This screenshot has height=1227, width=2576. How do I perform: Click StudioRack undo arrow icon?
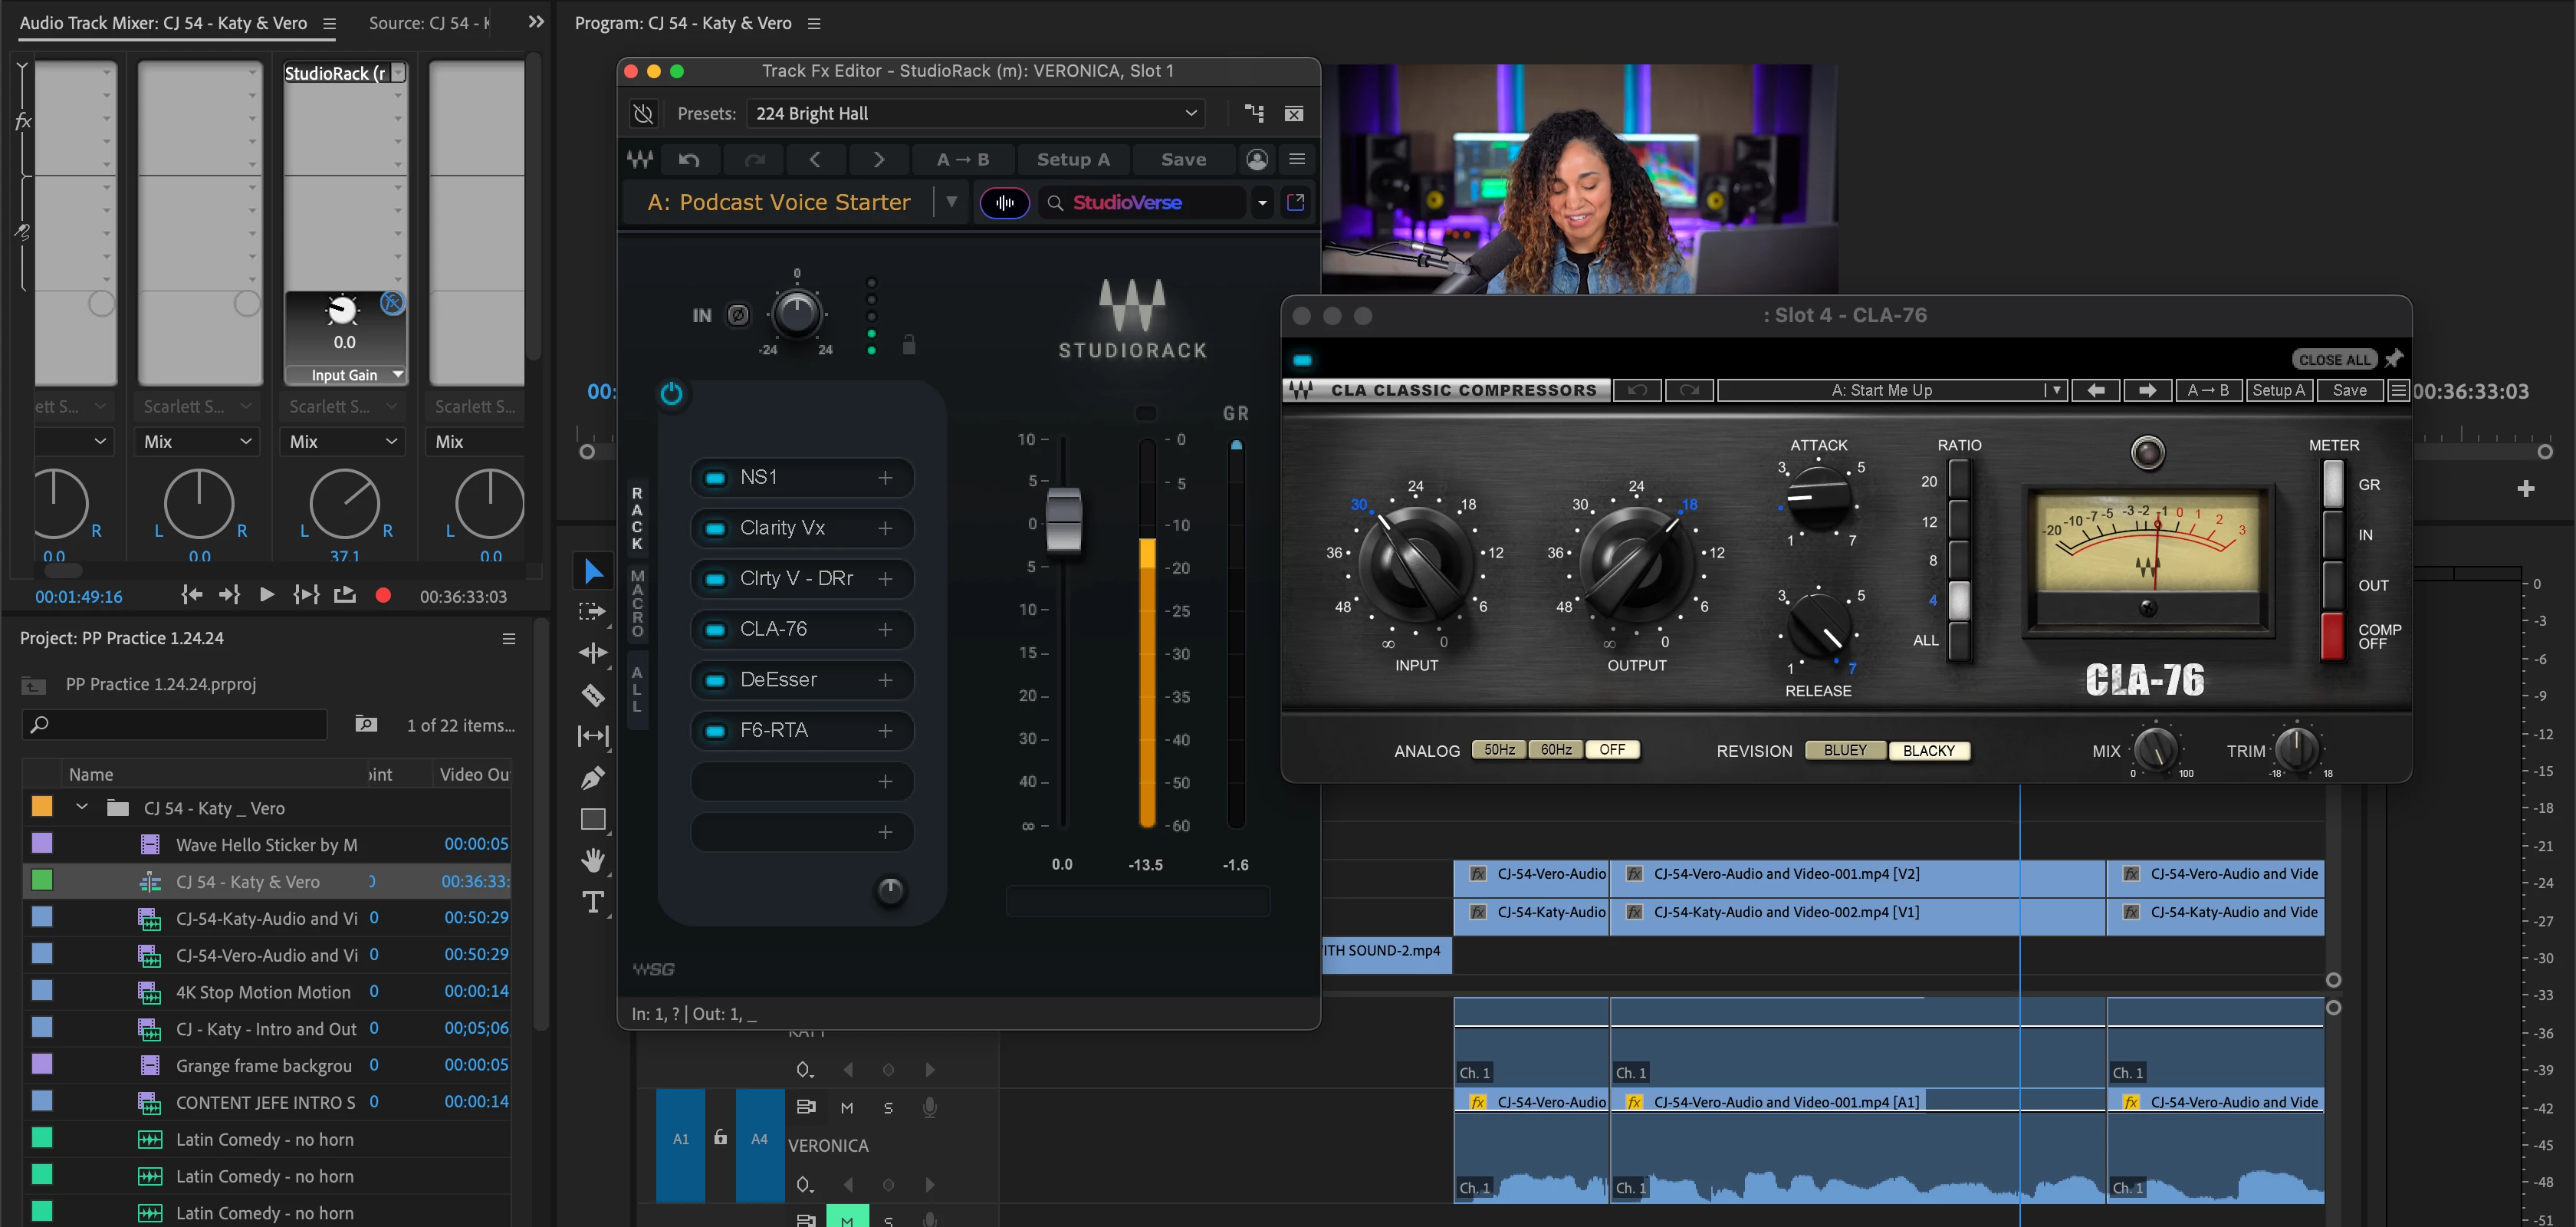[x=689, y=160]
